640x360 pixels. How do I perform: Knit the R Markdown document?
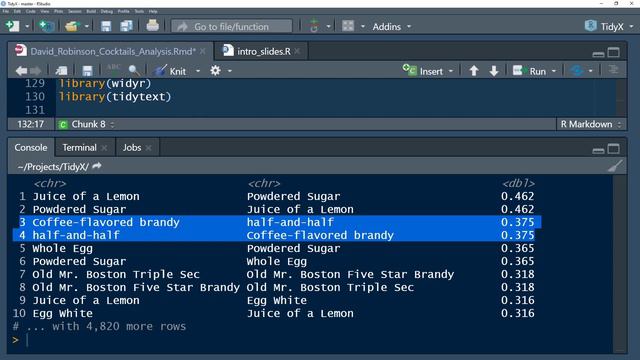(x=170, y=71)
